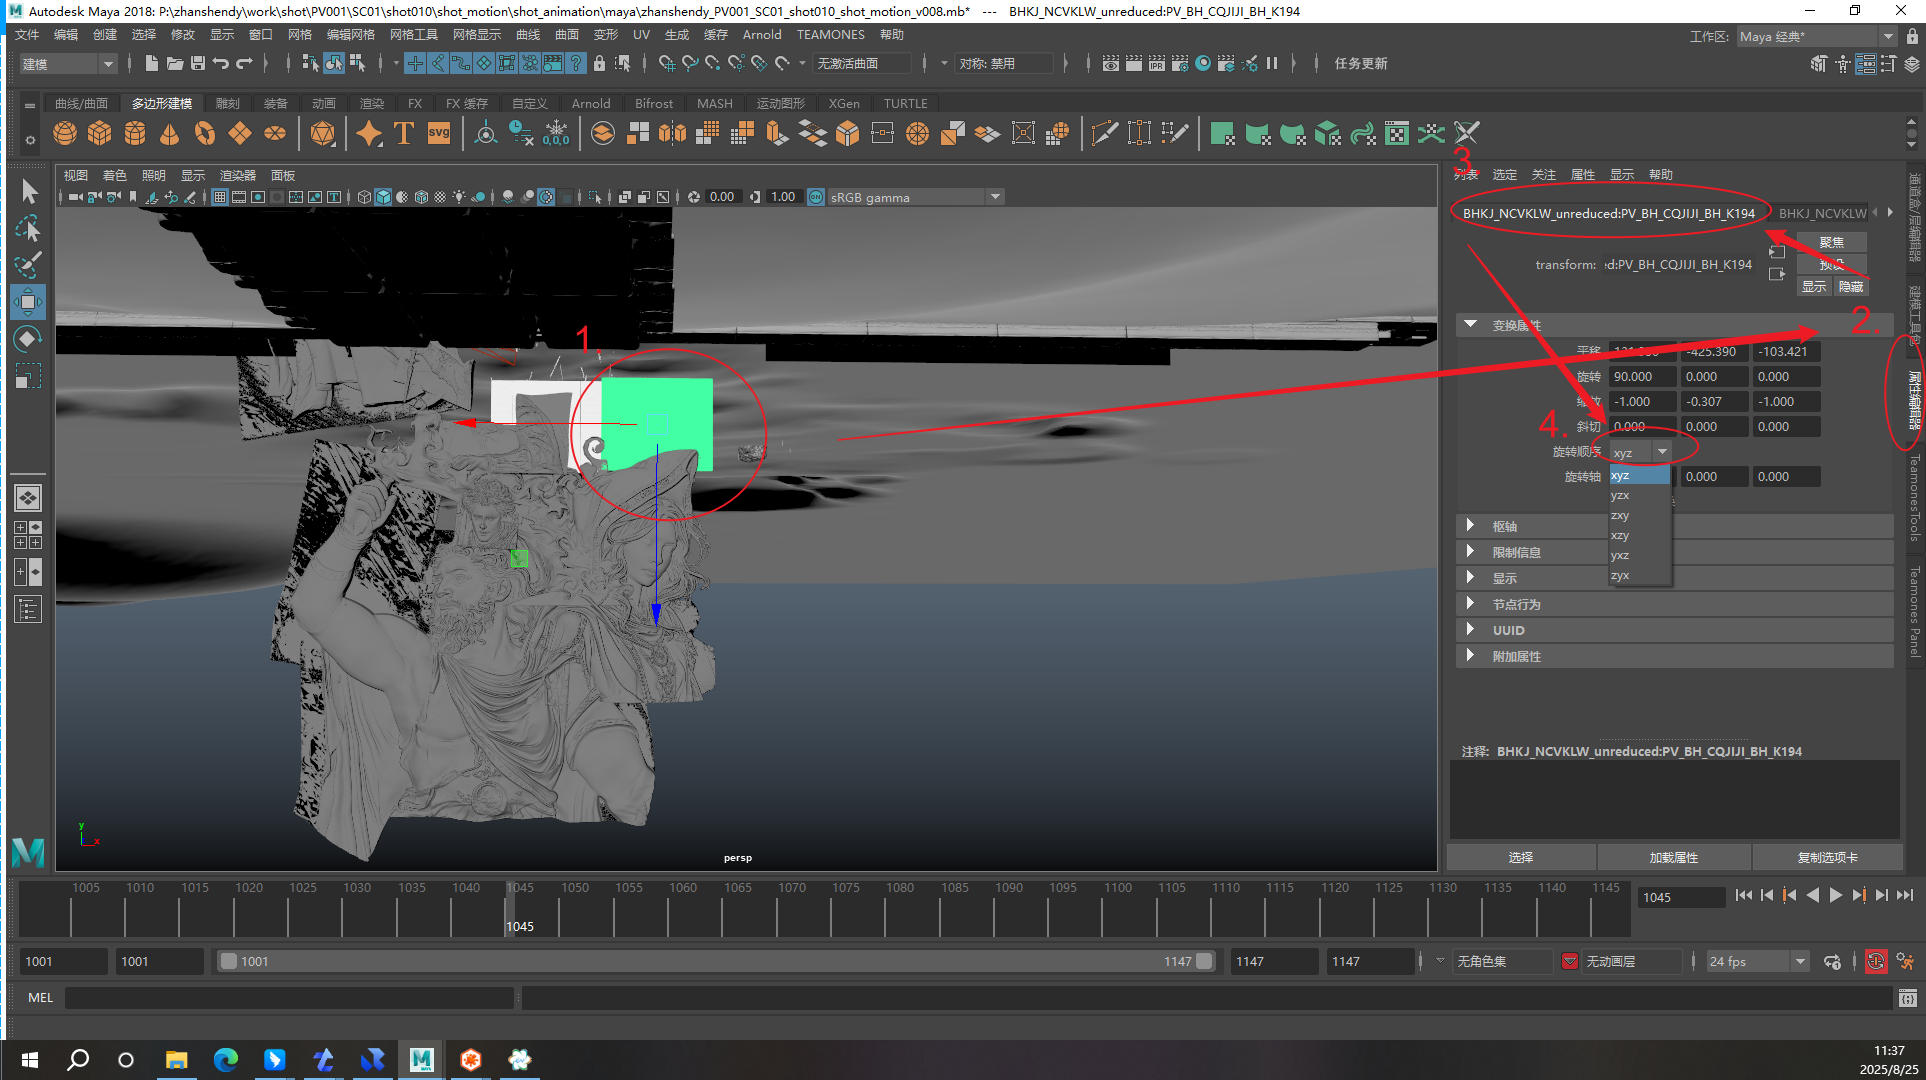Viewport: 1926px width, 1080px height.
Task: Switch to the 雕刻 shelf tab
Action: [228, 103]
